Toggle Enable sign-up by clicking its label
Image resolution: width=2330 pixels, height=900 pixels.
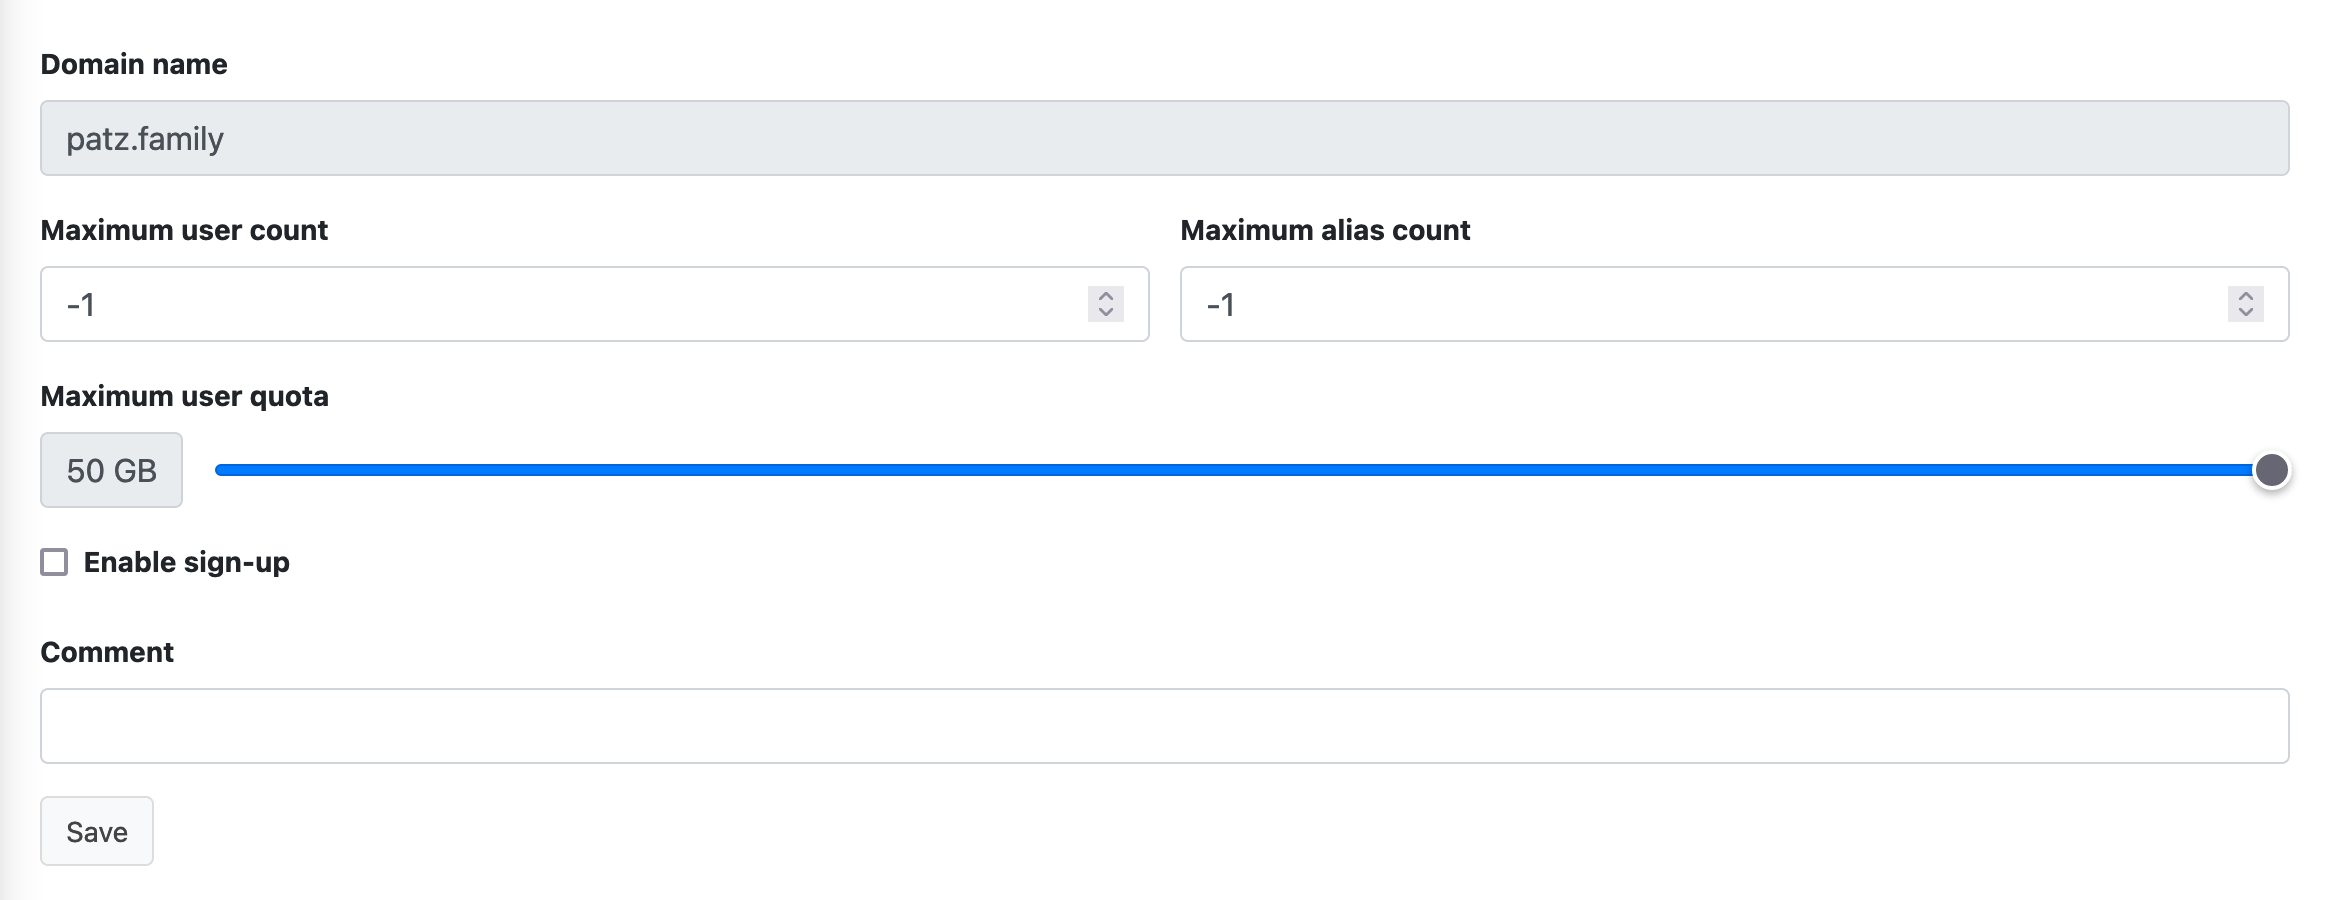[x=186, y=563]
